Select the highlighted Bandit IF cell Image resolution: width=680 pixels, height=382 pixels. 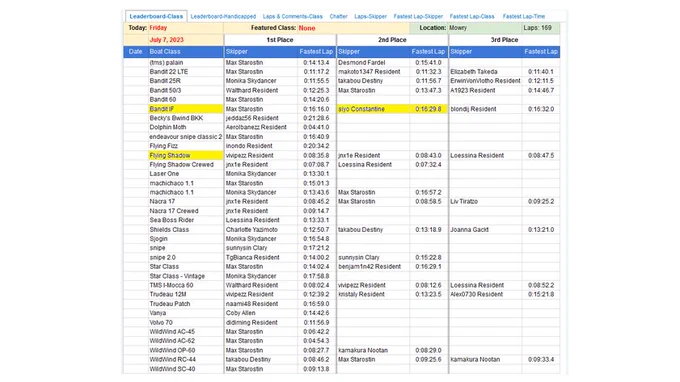tap(186, 109)
